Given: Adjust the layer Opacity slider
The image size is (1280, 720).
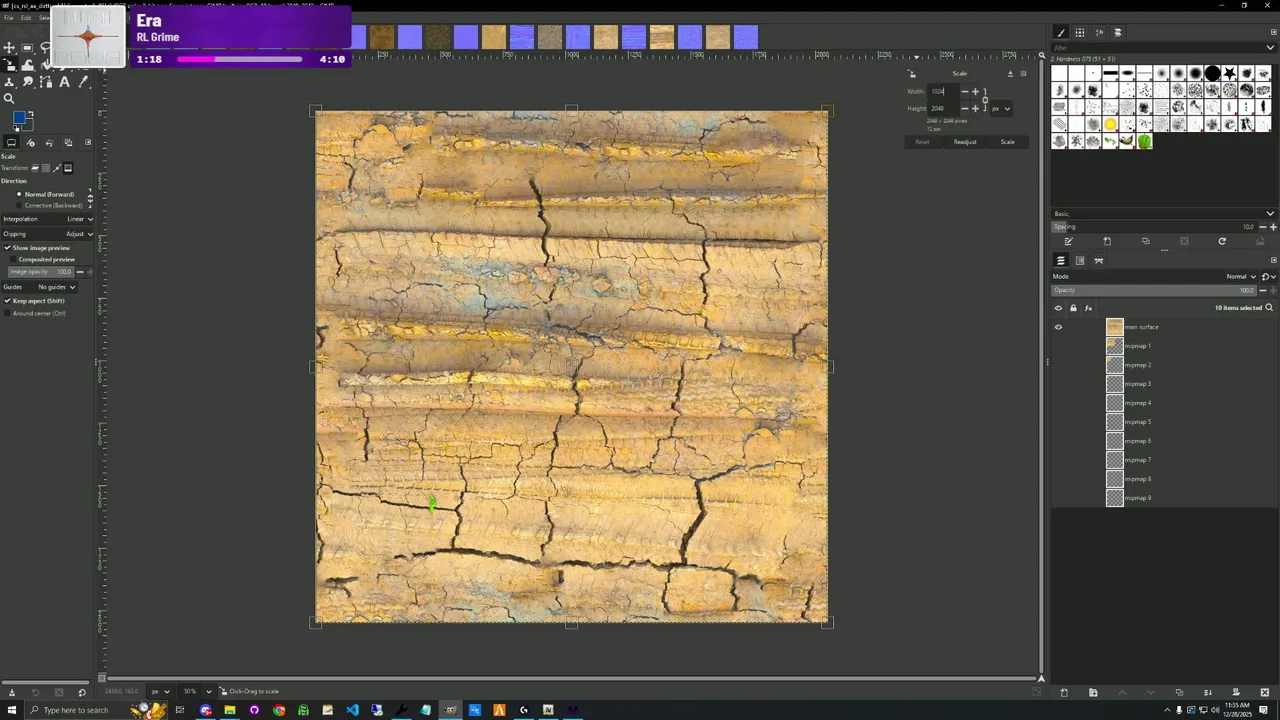Looking at the screenshot, I should 1154,290.
